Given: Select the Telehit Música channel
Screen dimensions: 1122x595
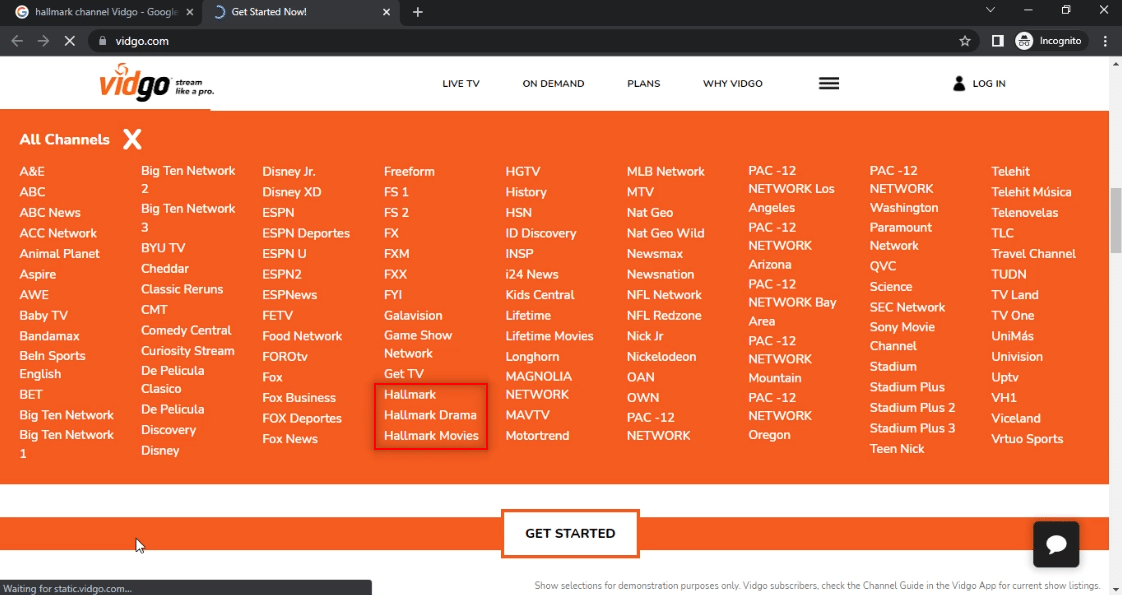Looking at the screenshot, I should 1031,192.
